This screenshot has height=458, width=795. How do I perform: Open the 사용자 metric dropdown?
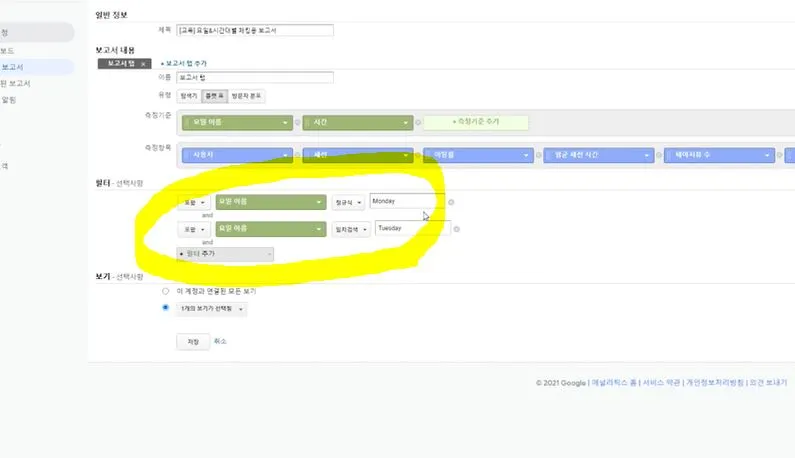pos(237,155)
